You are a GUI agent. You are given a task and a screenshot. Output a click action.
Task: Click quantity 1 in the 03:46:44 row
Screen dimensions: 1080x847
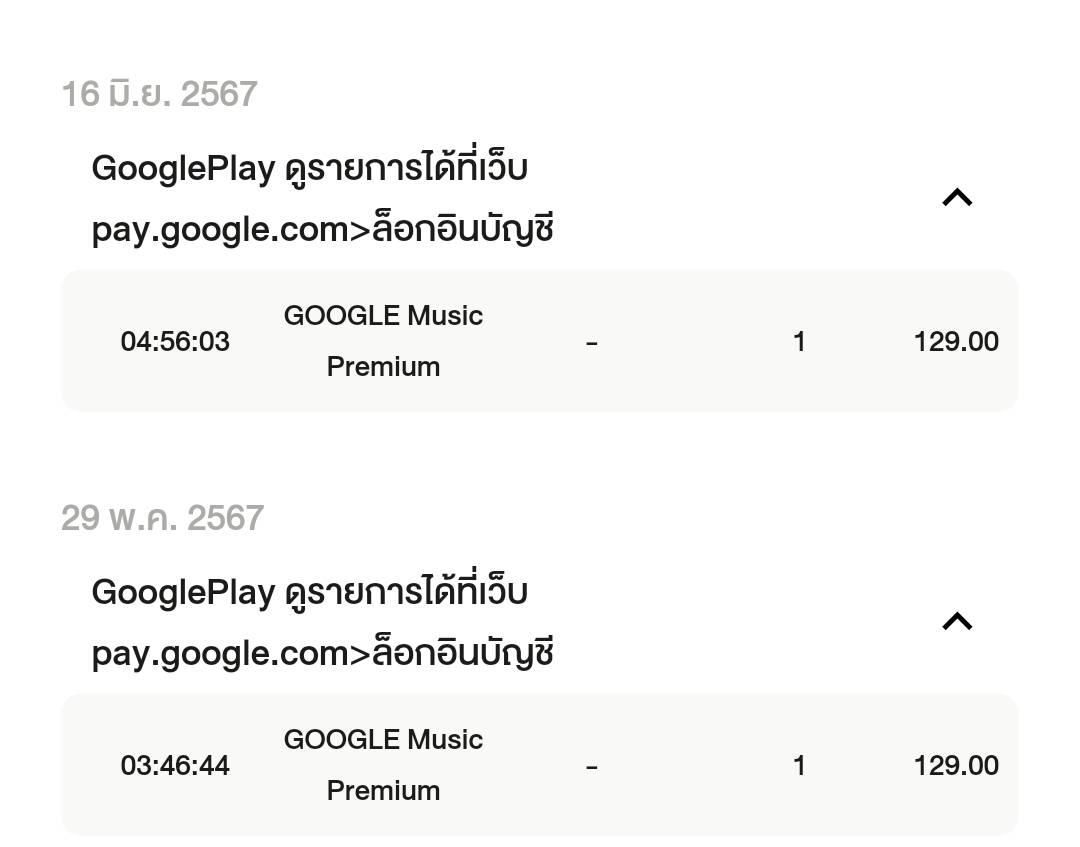(x=799, y=766)
